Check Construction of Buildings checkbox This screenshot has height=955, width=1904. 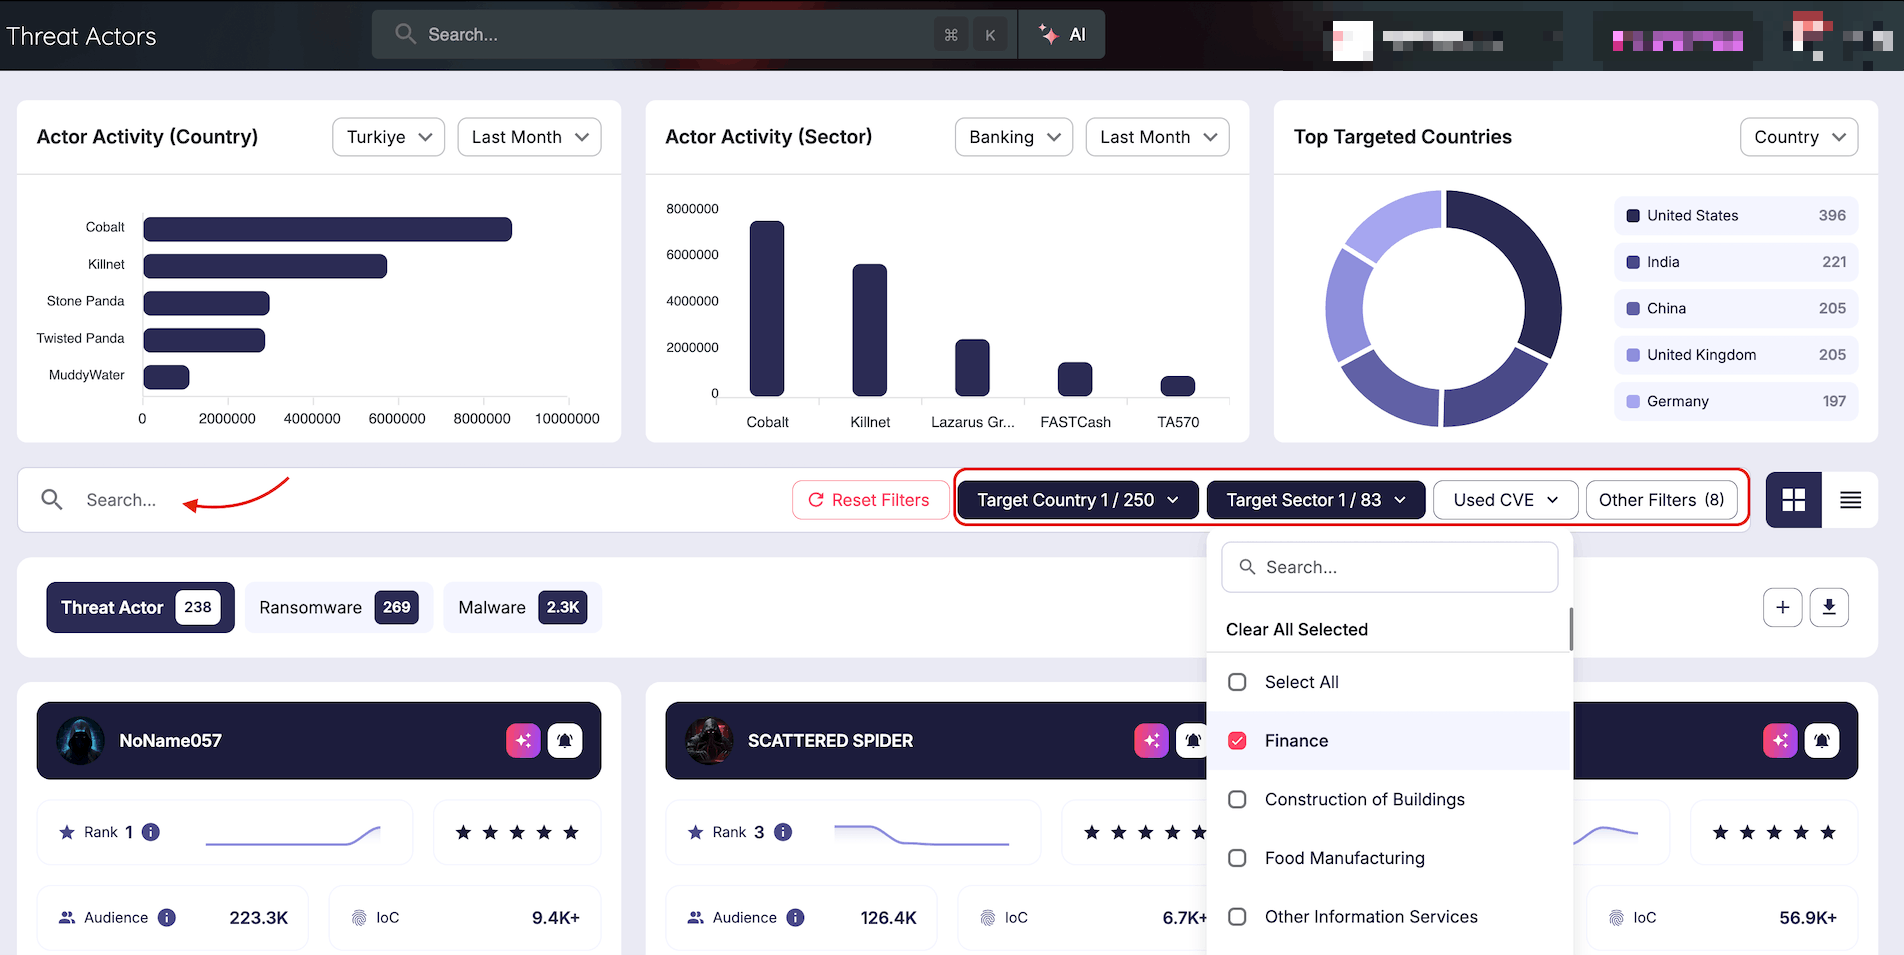point(1237,800)
